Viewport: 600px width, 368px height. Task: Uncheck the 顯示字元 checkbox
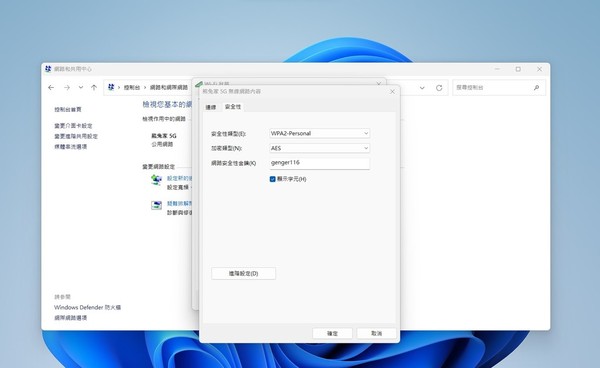tap(272, 179)
